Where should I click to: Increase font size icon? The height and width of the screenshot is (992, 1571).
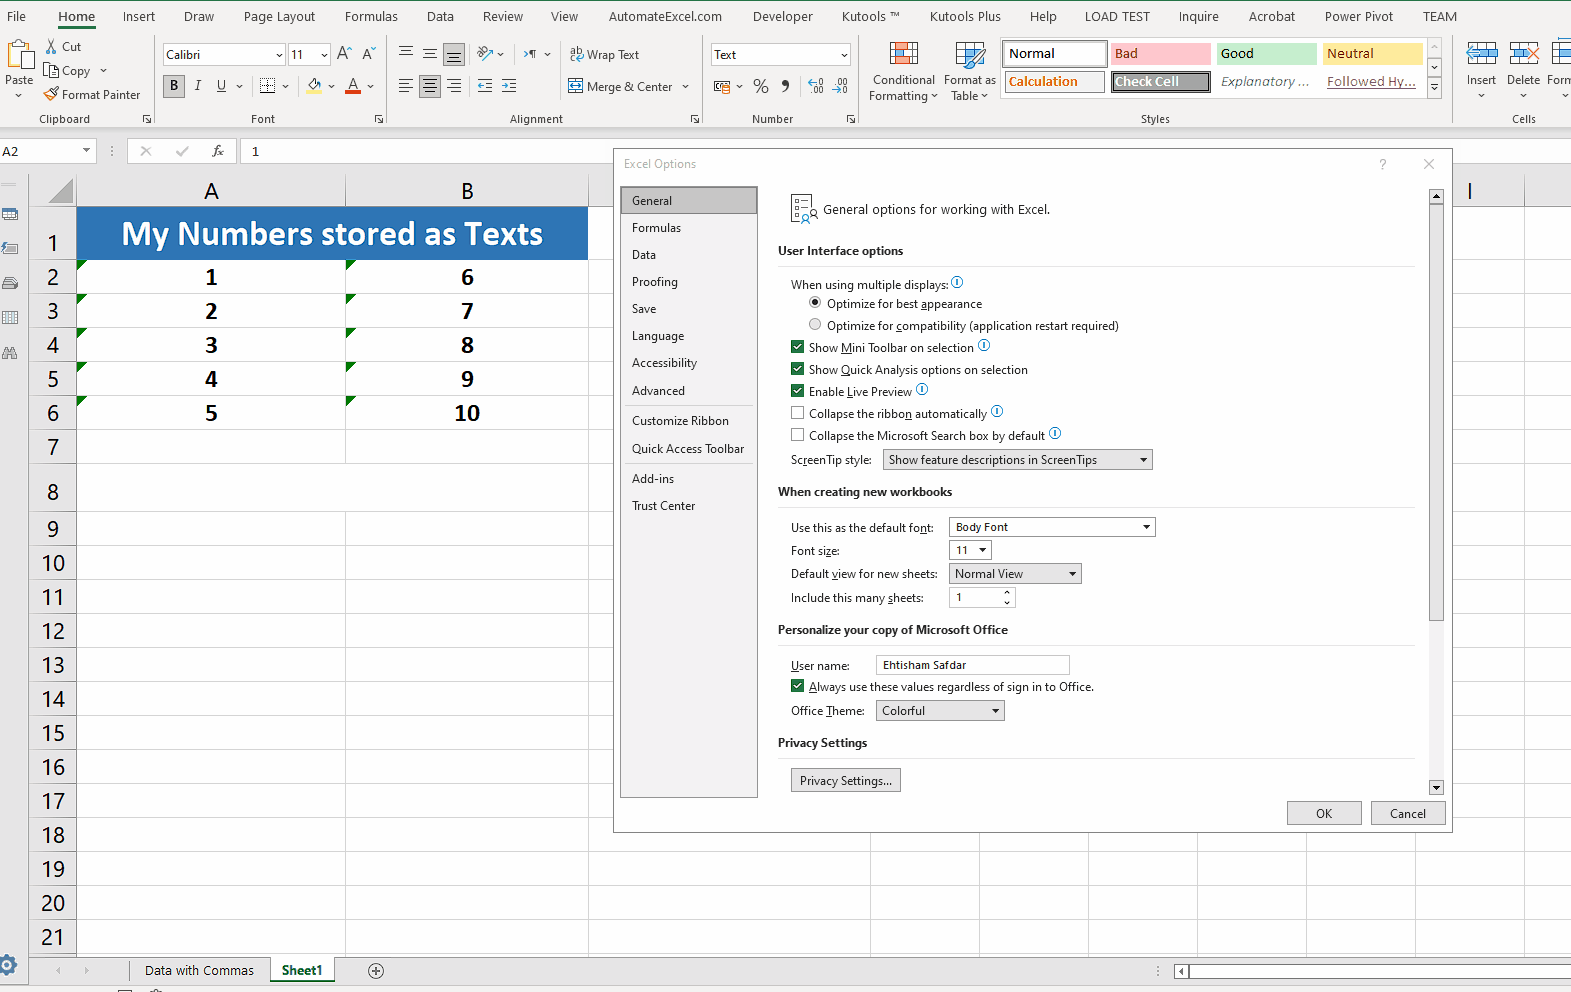[344, 54]
